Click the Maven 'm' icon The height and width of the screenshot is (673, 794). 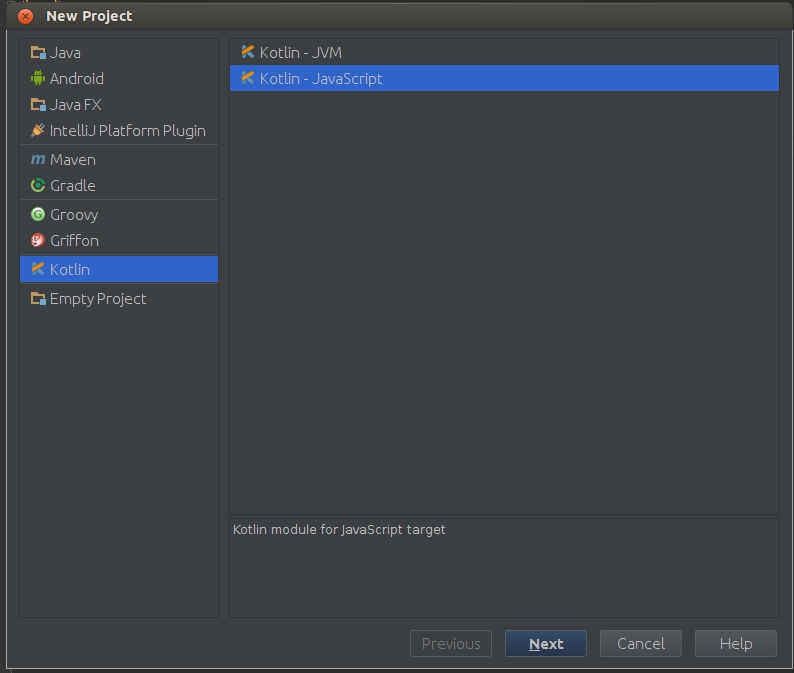click(38, 160)
